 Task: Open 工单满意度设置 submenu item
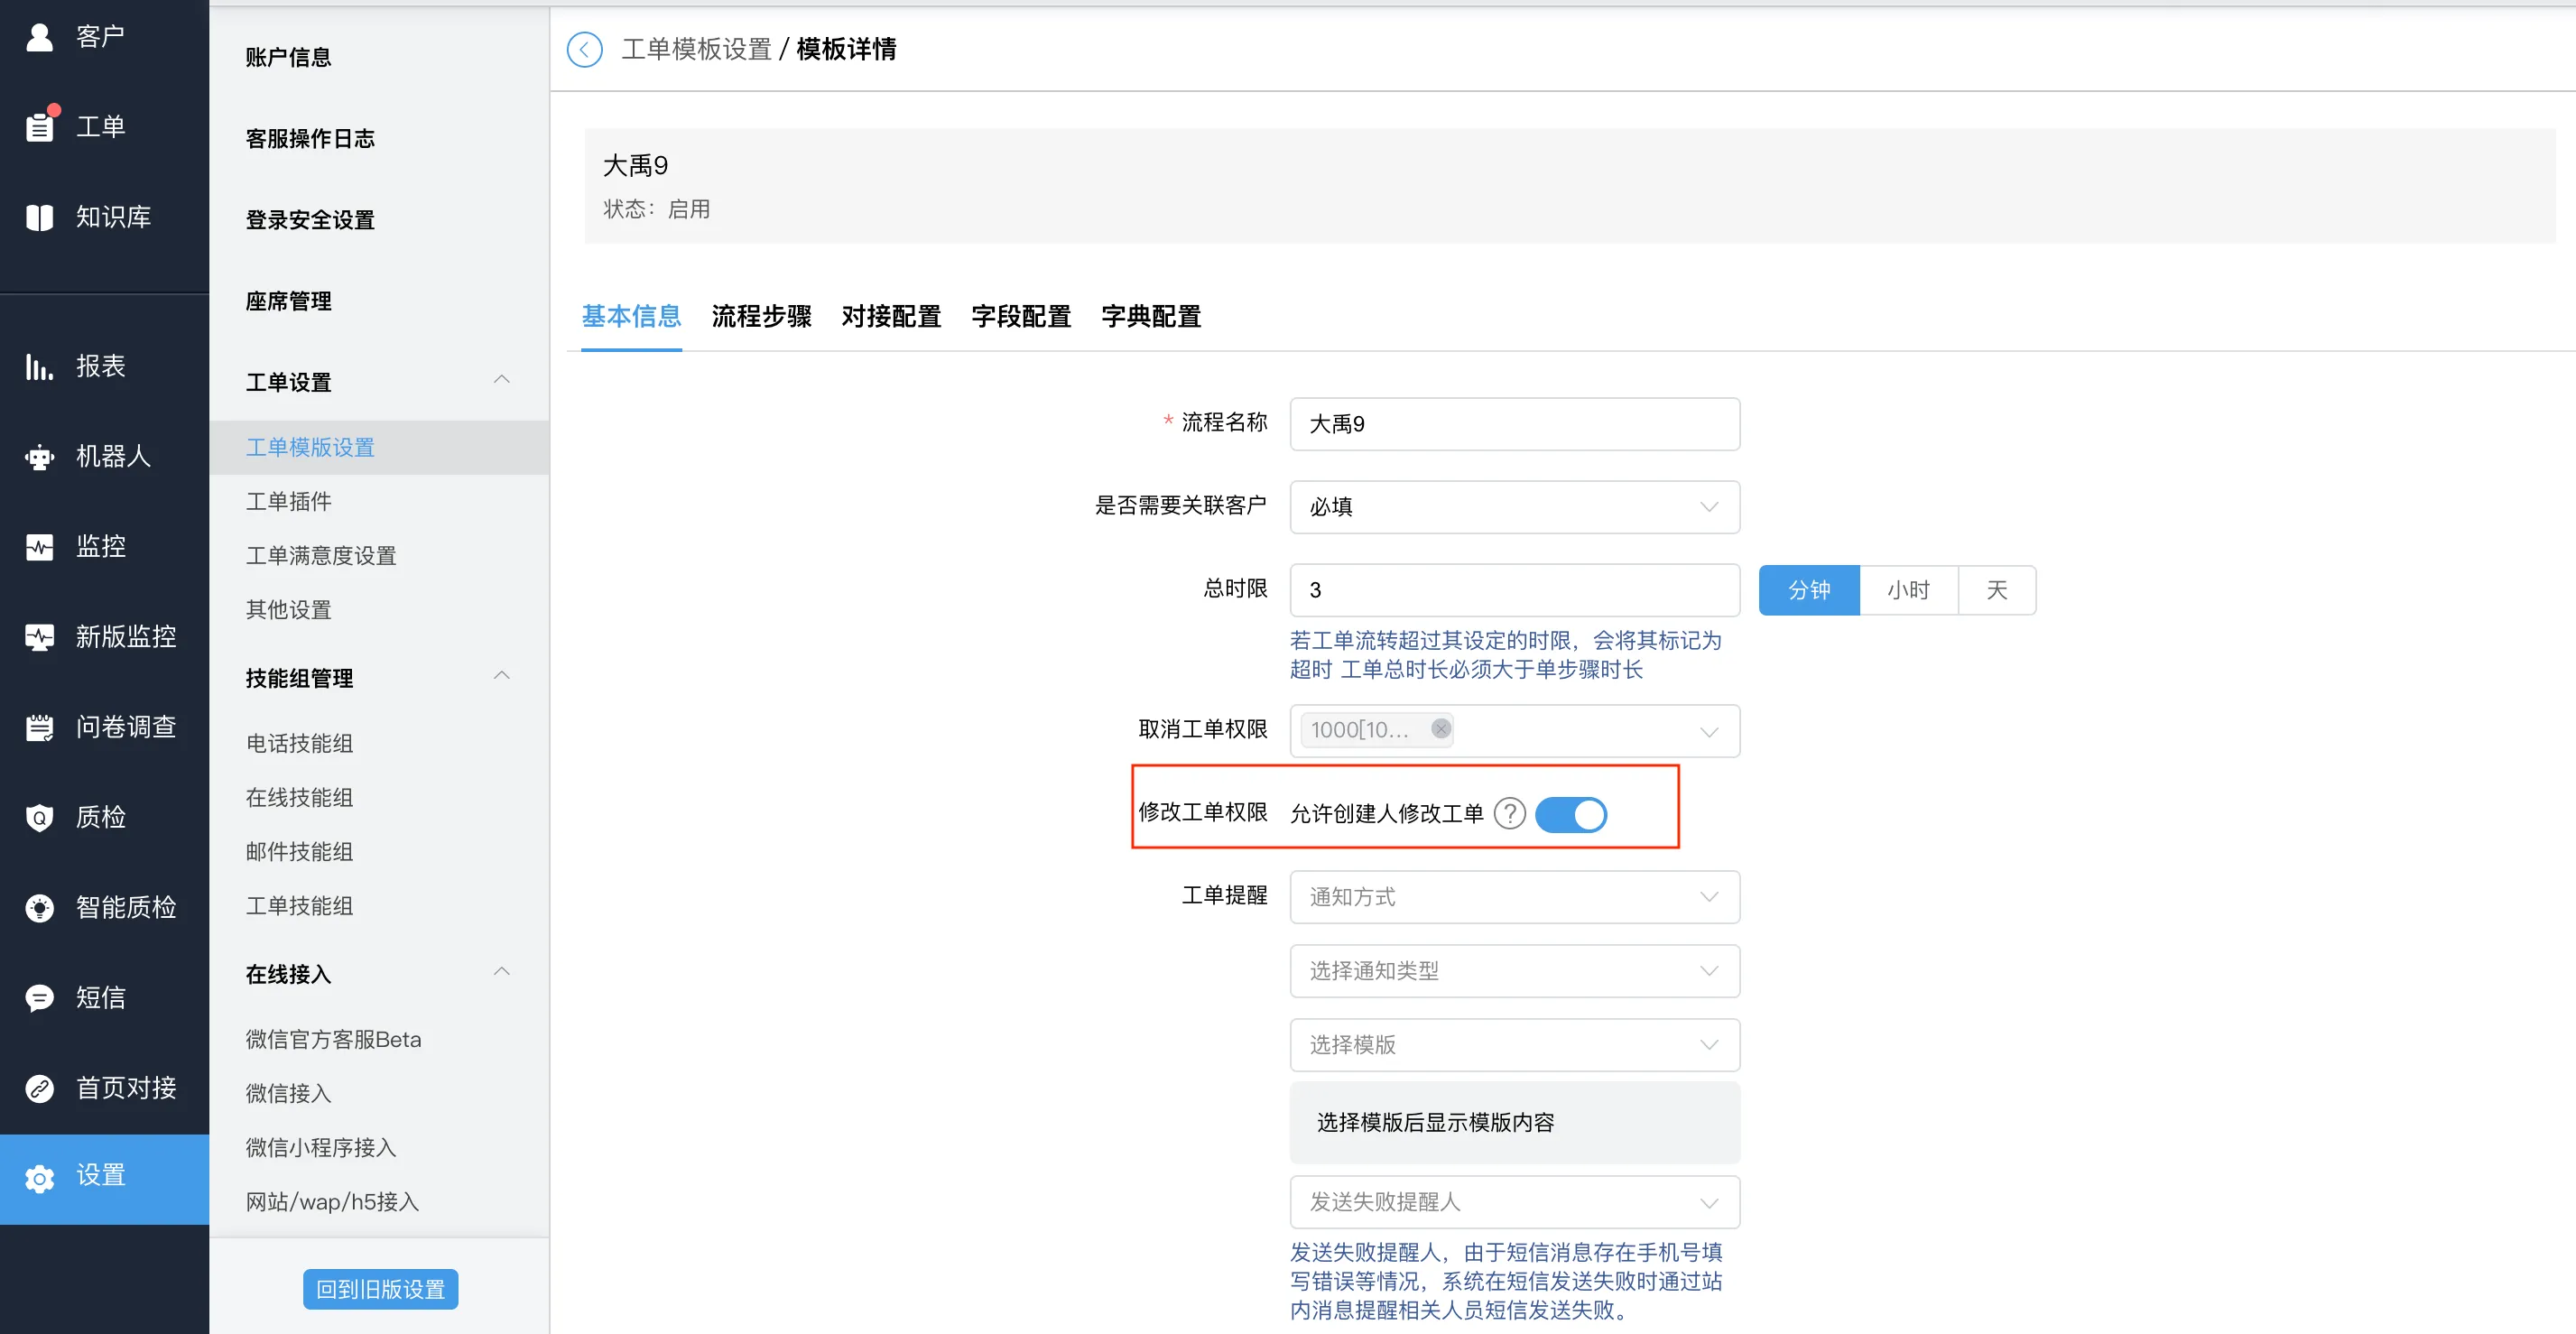[x=321, y=555]
